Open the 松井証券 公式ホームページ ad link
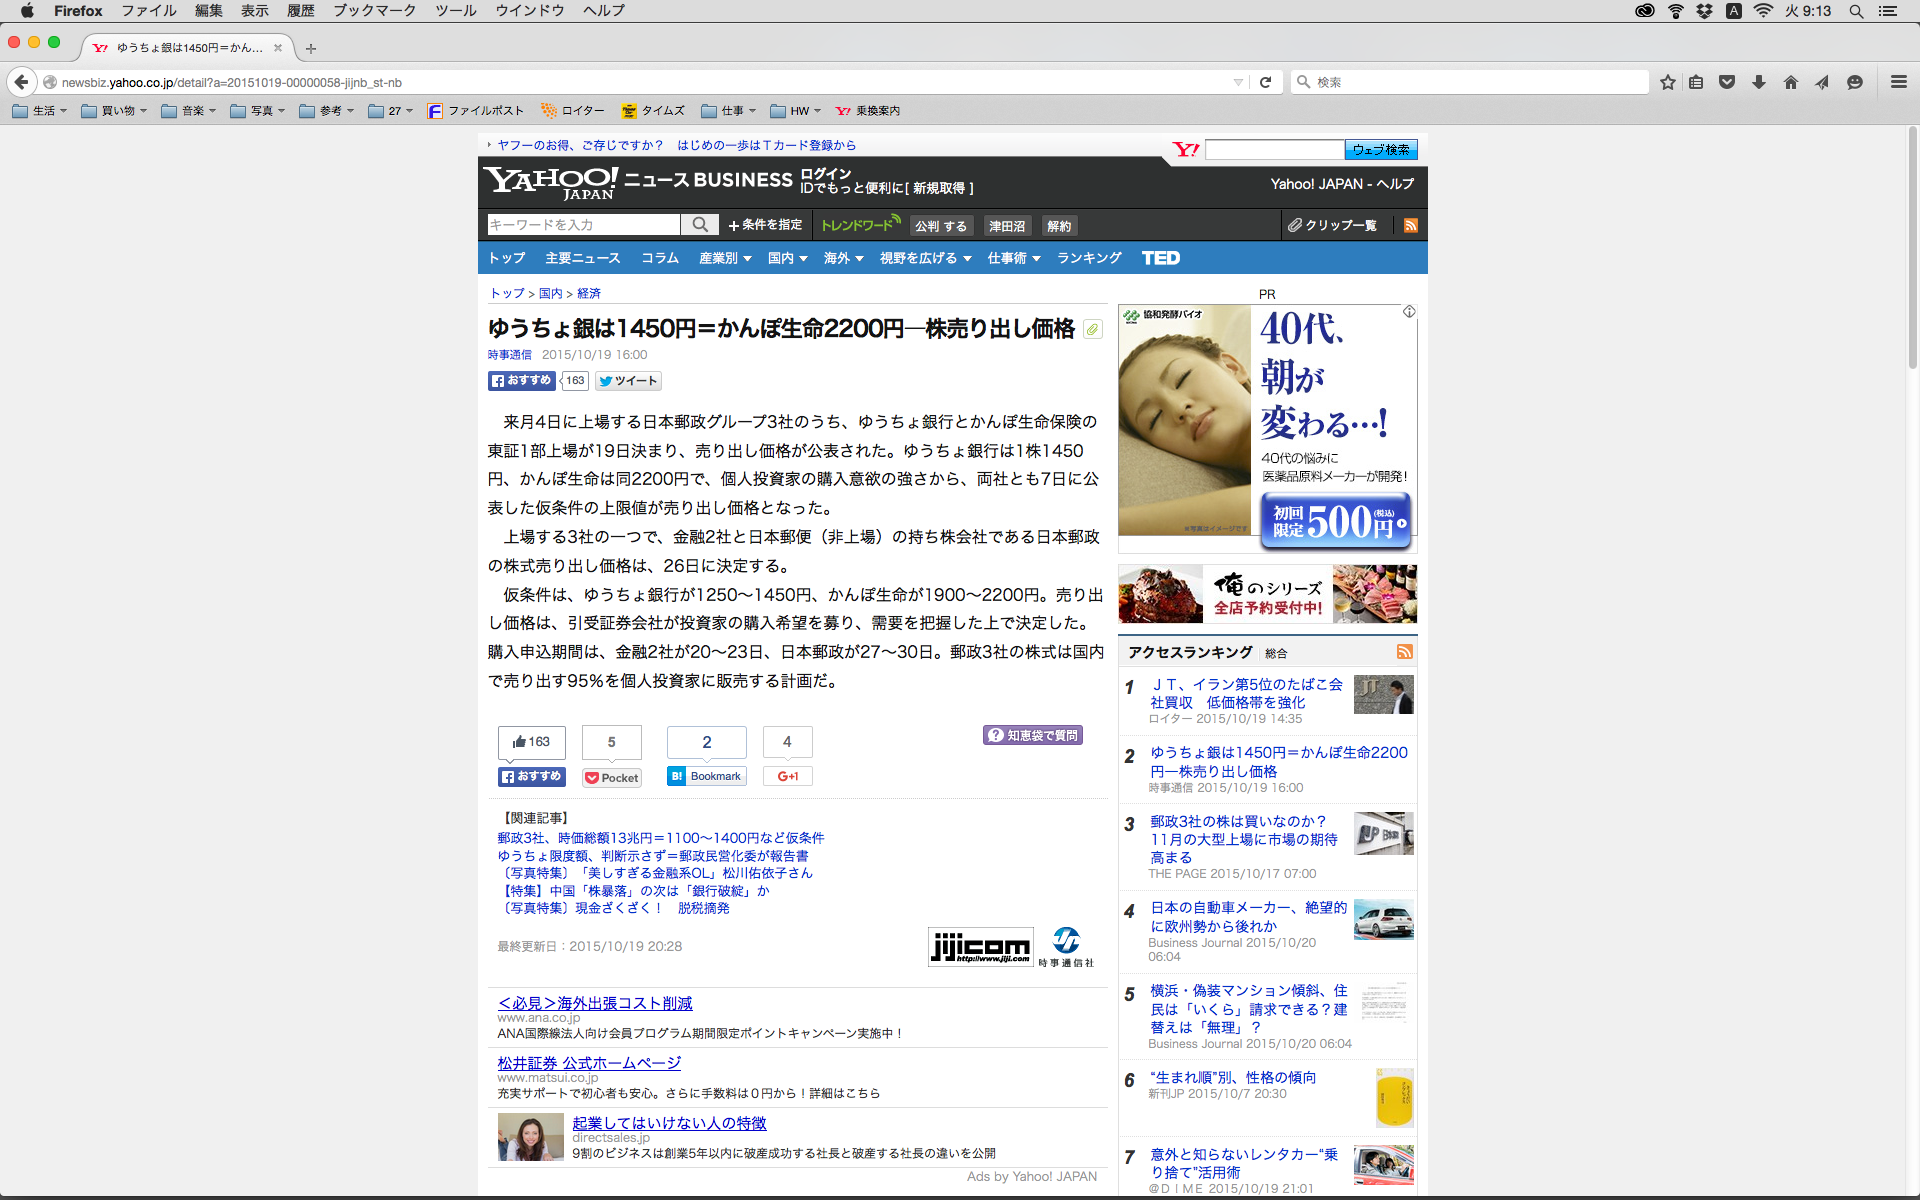Image resolution: width=1920 pixels, height=1200 pixels. (x=589, y=1063)
